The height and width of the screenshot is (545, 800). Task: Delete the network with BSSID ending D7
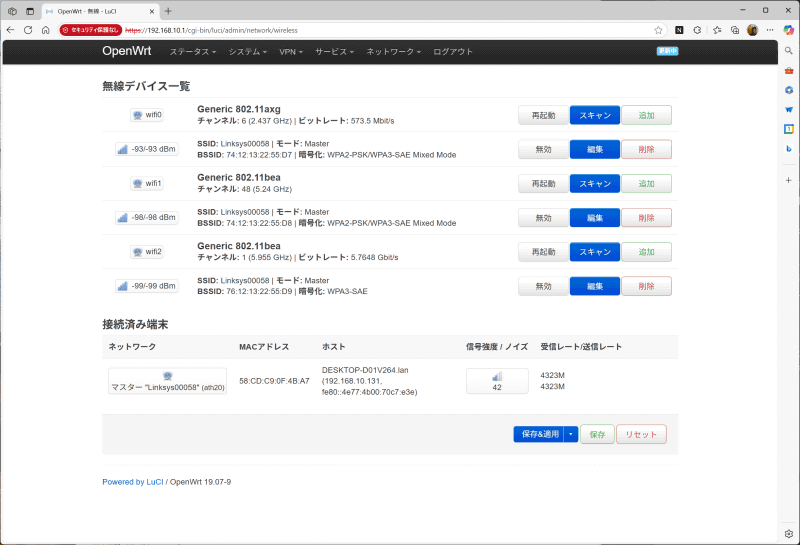646,150
